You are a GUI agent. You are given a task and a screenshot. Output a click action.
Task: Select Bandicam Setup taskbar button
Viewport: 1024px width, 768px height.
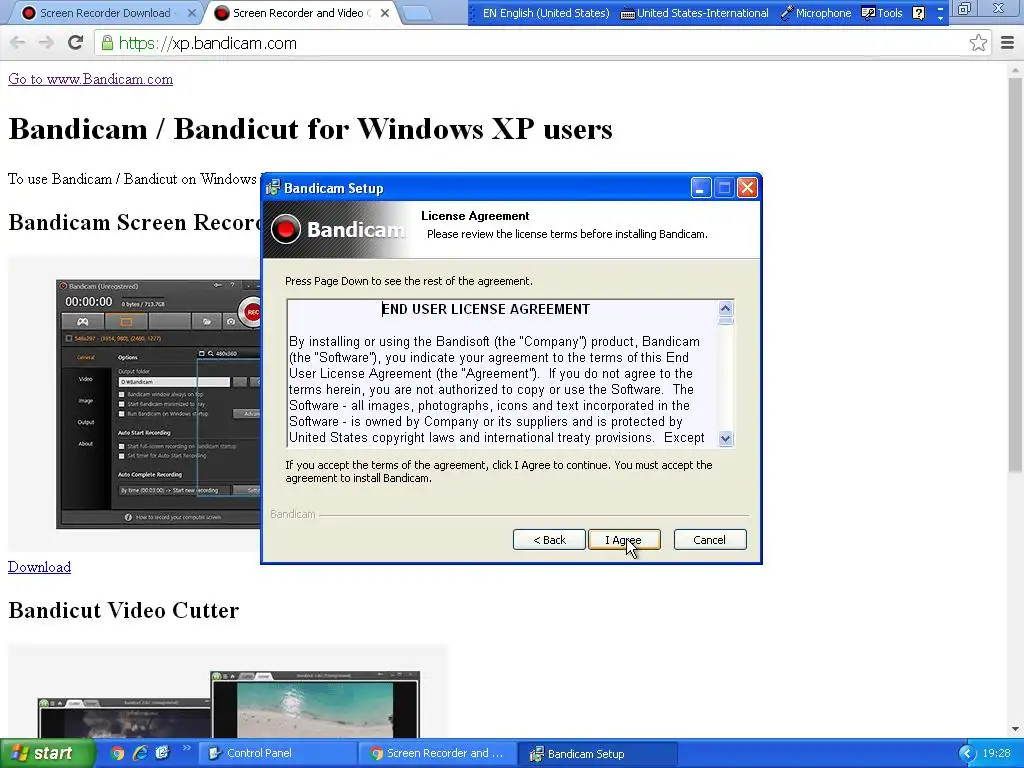(x=598, y=753)
